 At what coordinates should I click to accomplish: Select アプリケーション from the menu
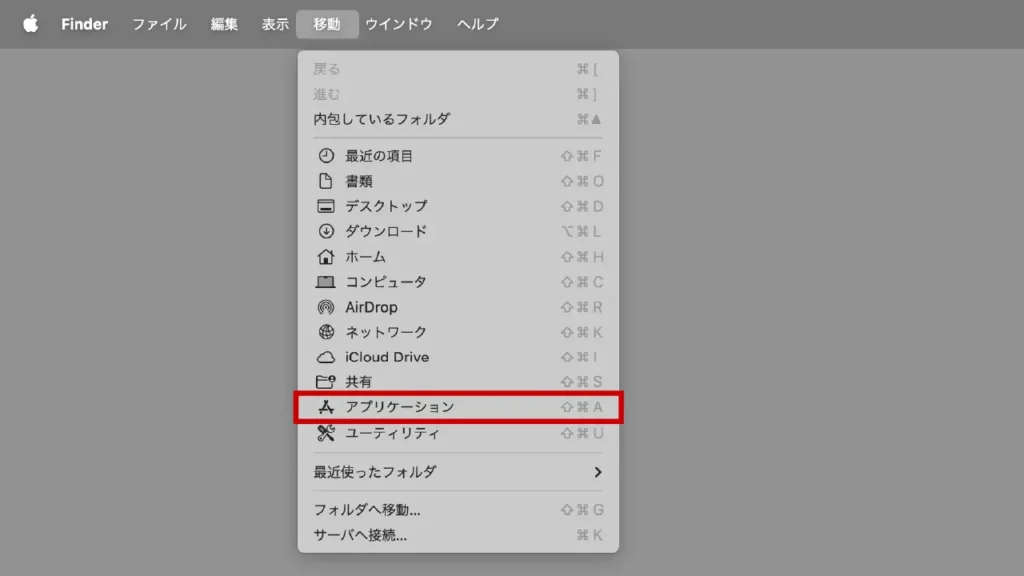(x=399, y=407)
